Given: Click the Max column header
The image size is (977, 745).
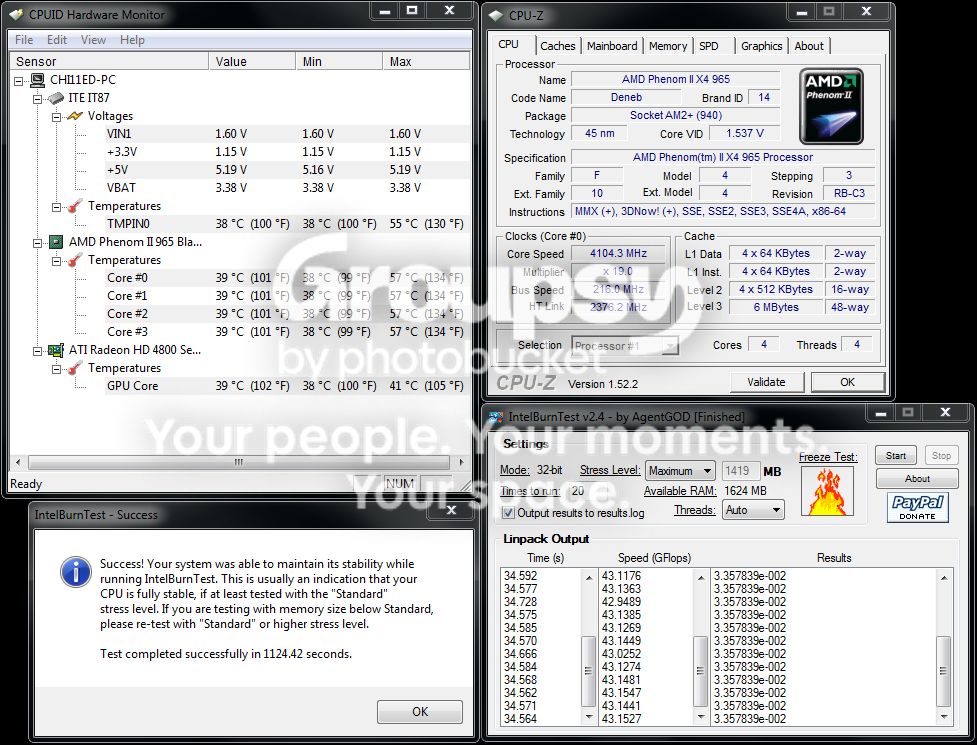Looking at the screenshot, I should (x=426, y=61).
